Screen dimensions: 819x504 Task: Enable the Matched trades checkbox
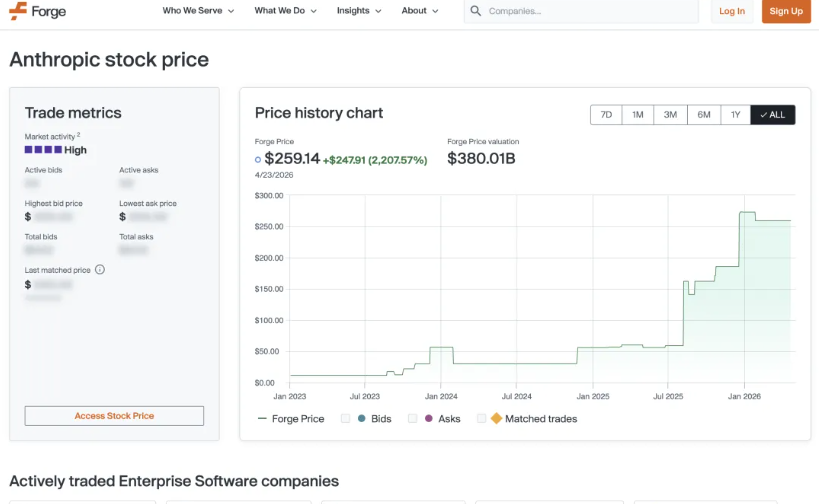click(482, 418)
